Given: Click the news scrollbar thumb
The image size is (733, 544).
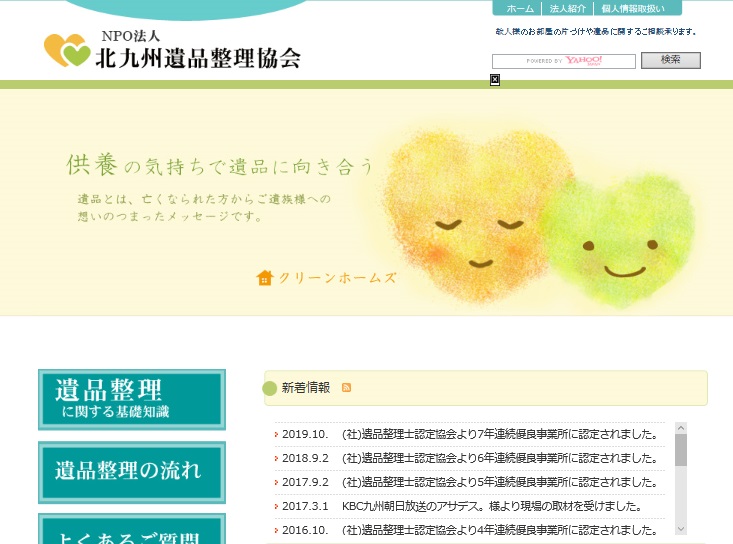Looking at the screenshot, I should coord(681,451).
